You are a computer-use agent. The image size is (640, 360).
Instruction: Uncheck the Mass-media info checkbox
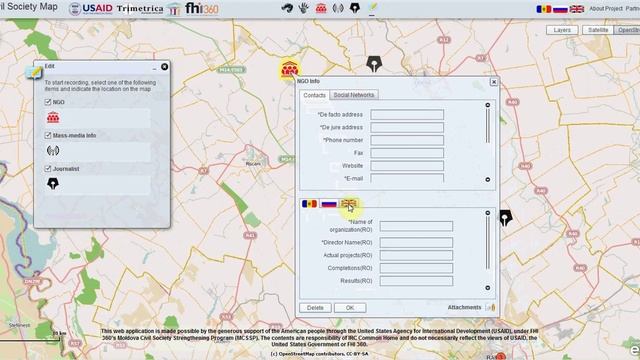[48, 135]
